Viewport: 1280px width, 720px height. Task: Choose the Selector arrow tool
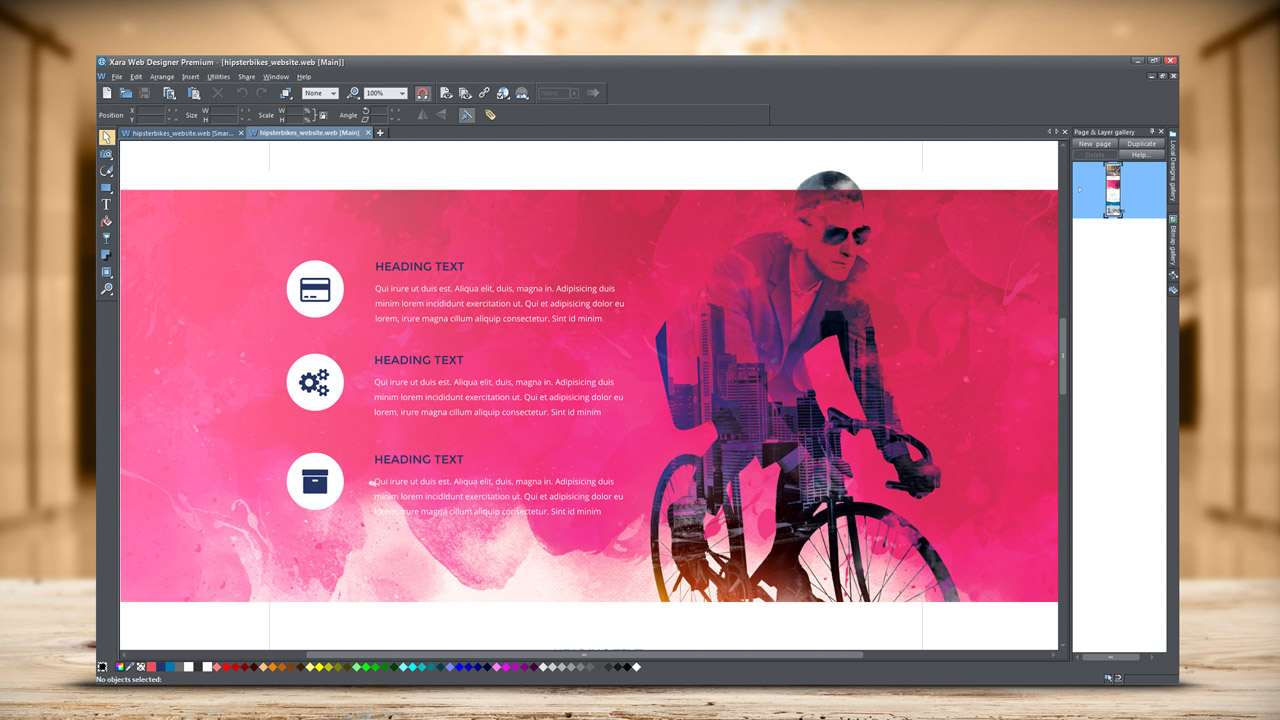click(106, 137)
